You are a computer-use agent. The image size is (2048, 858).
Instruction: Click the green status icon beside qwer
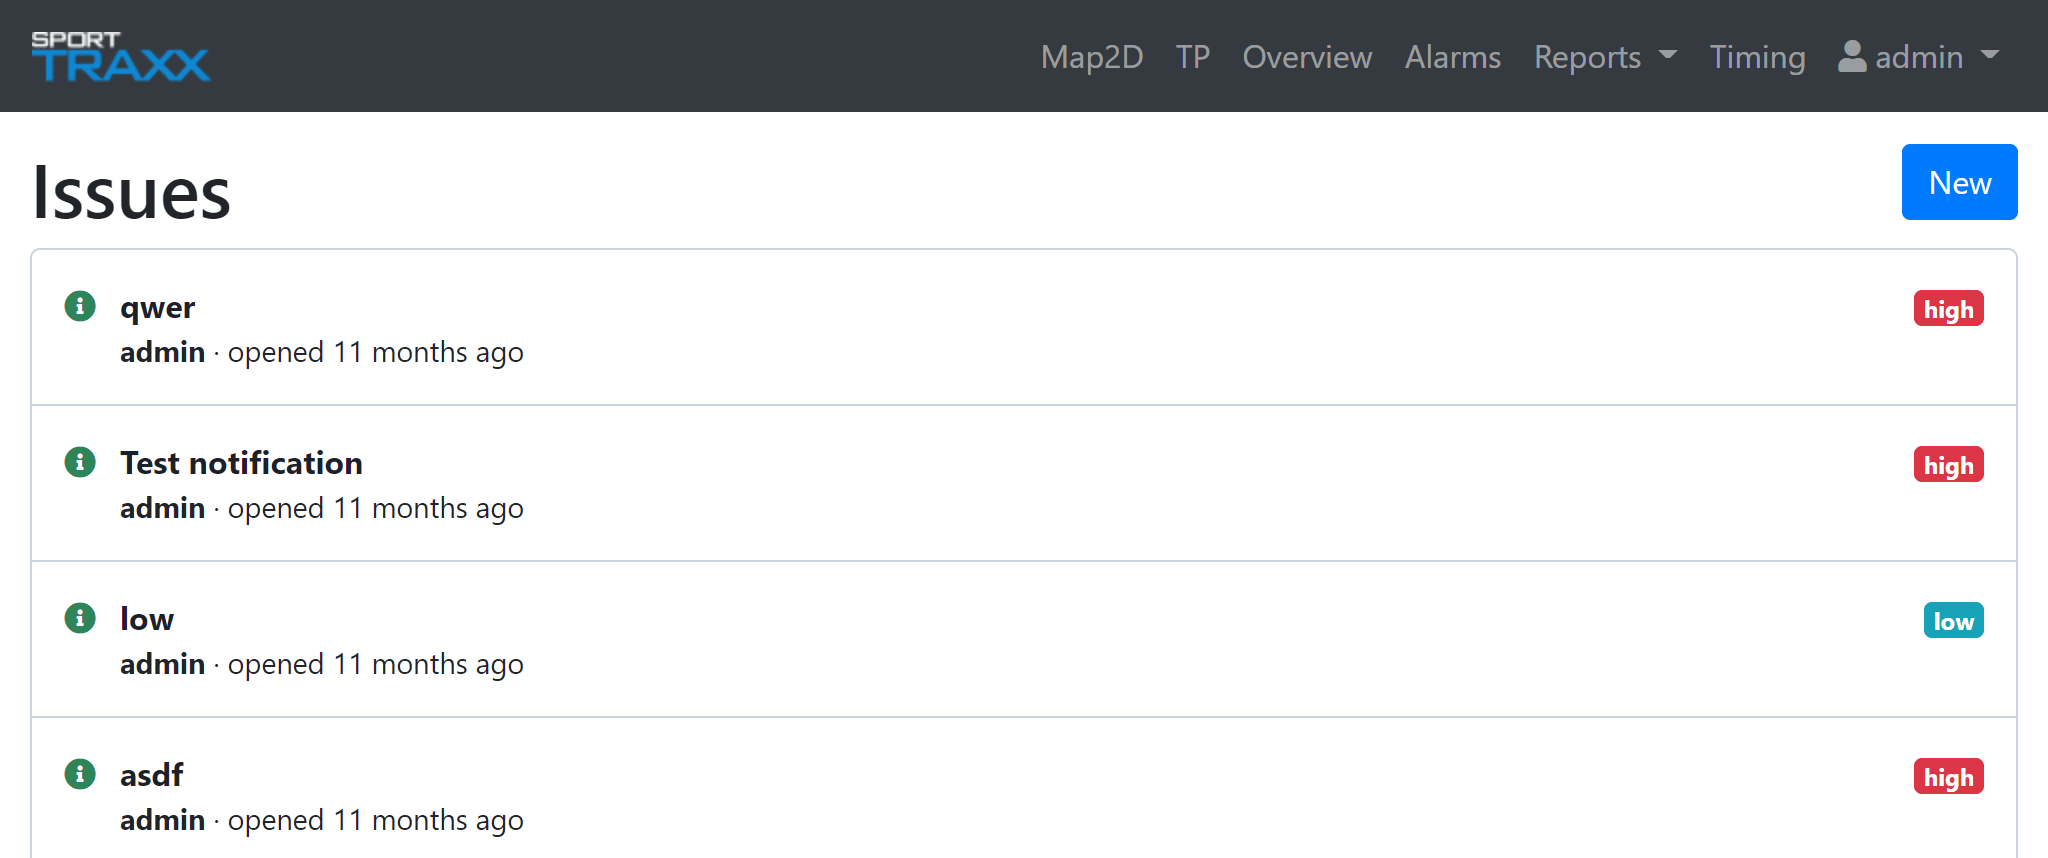80,306
